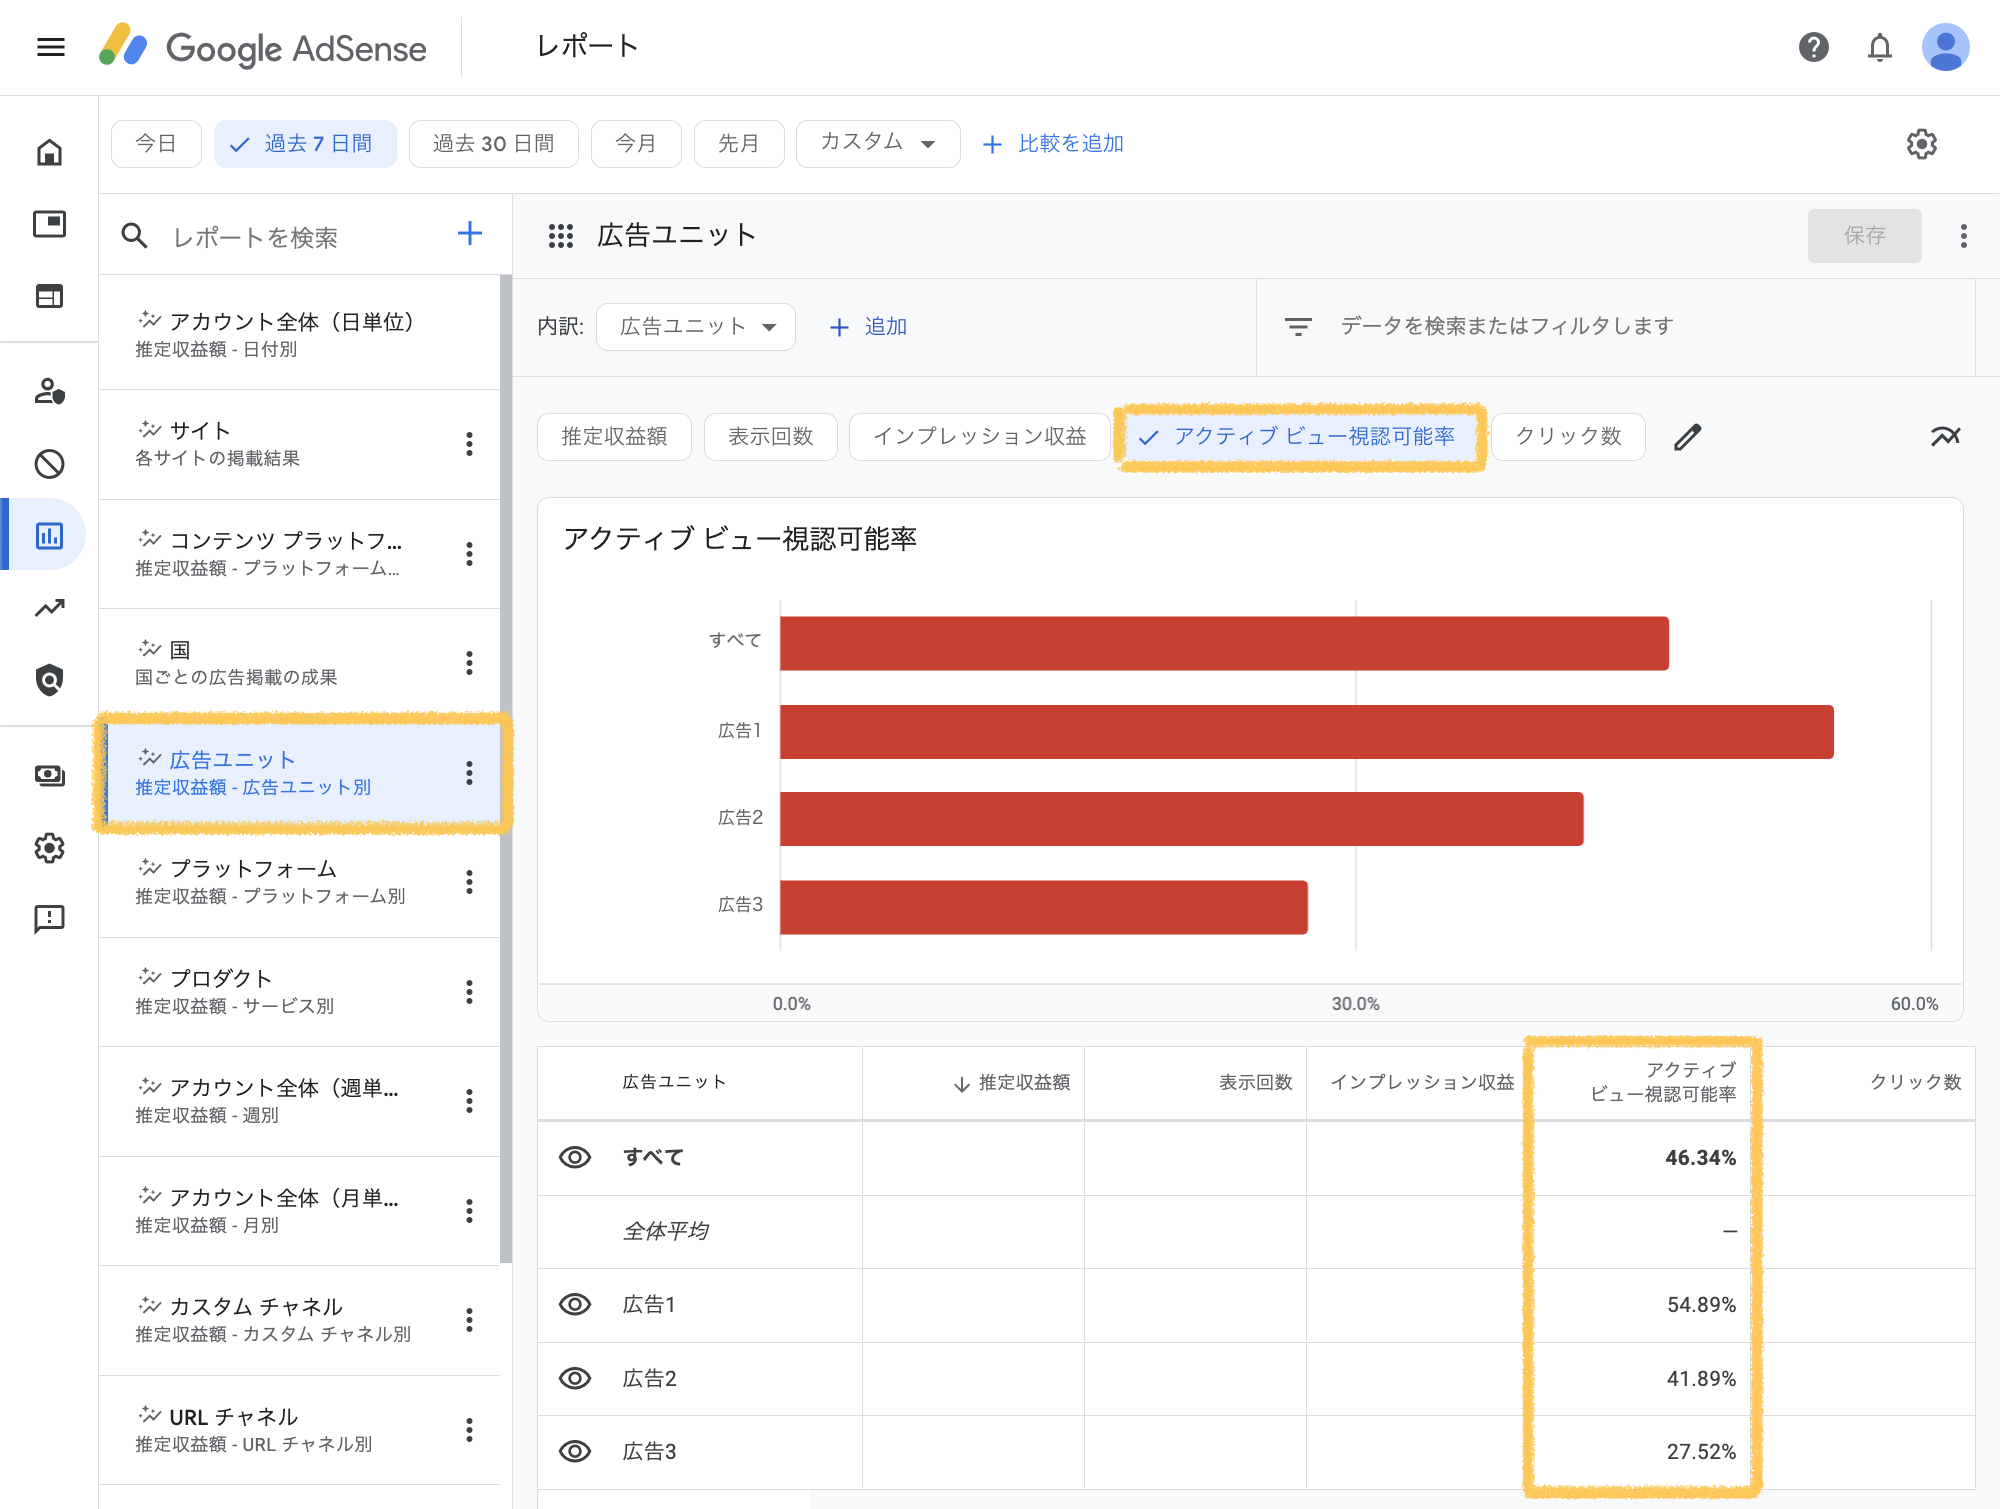This screenshot has height=1509, width=2000.
Task: Open options menu for プロダクト report
Action: click(x=469, y=992)
